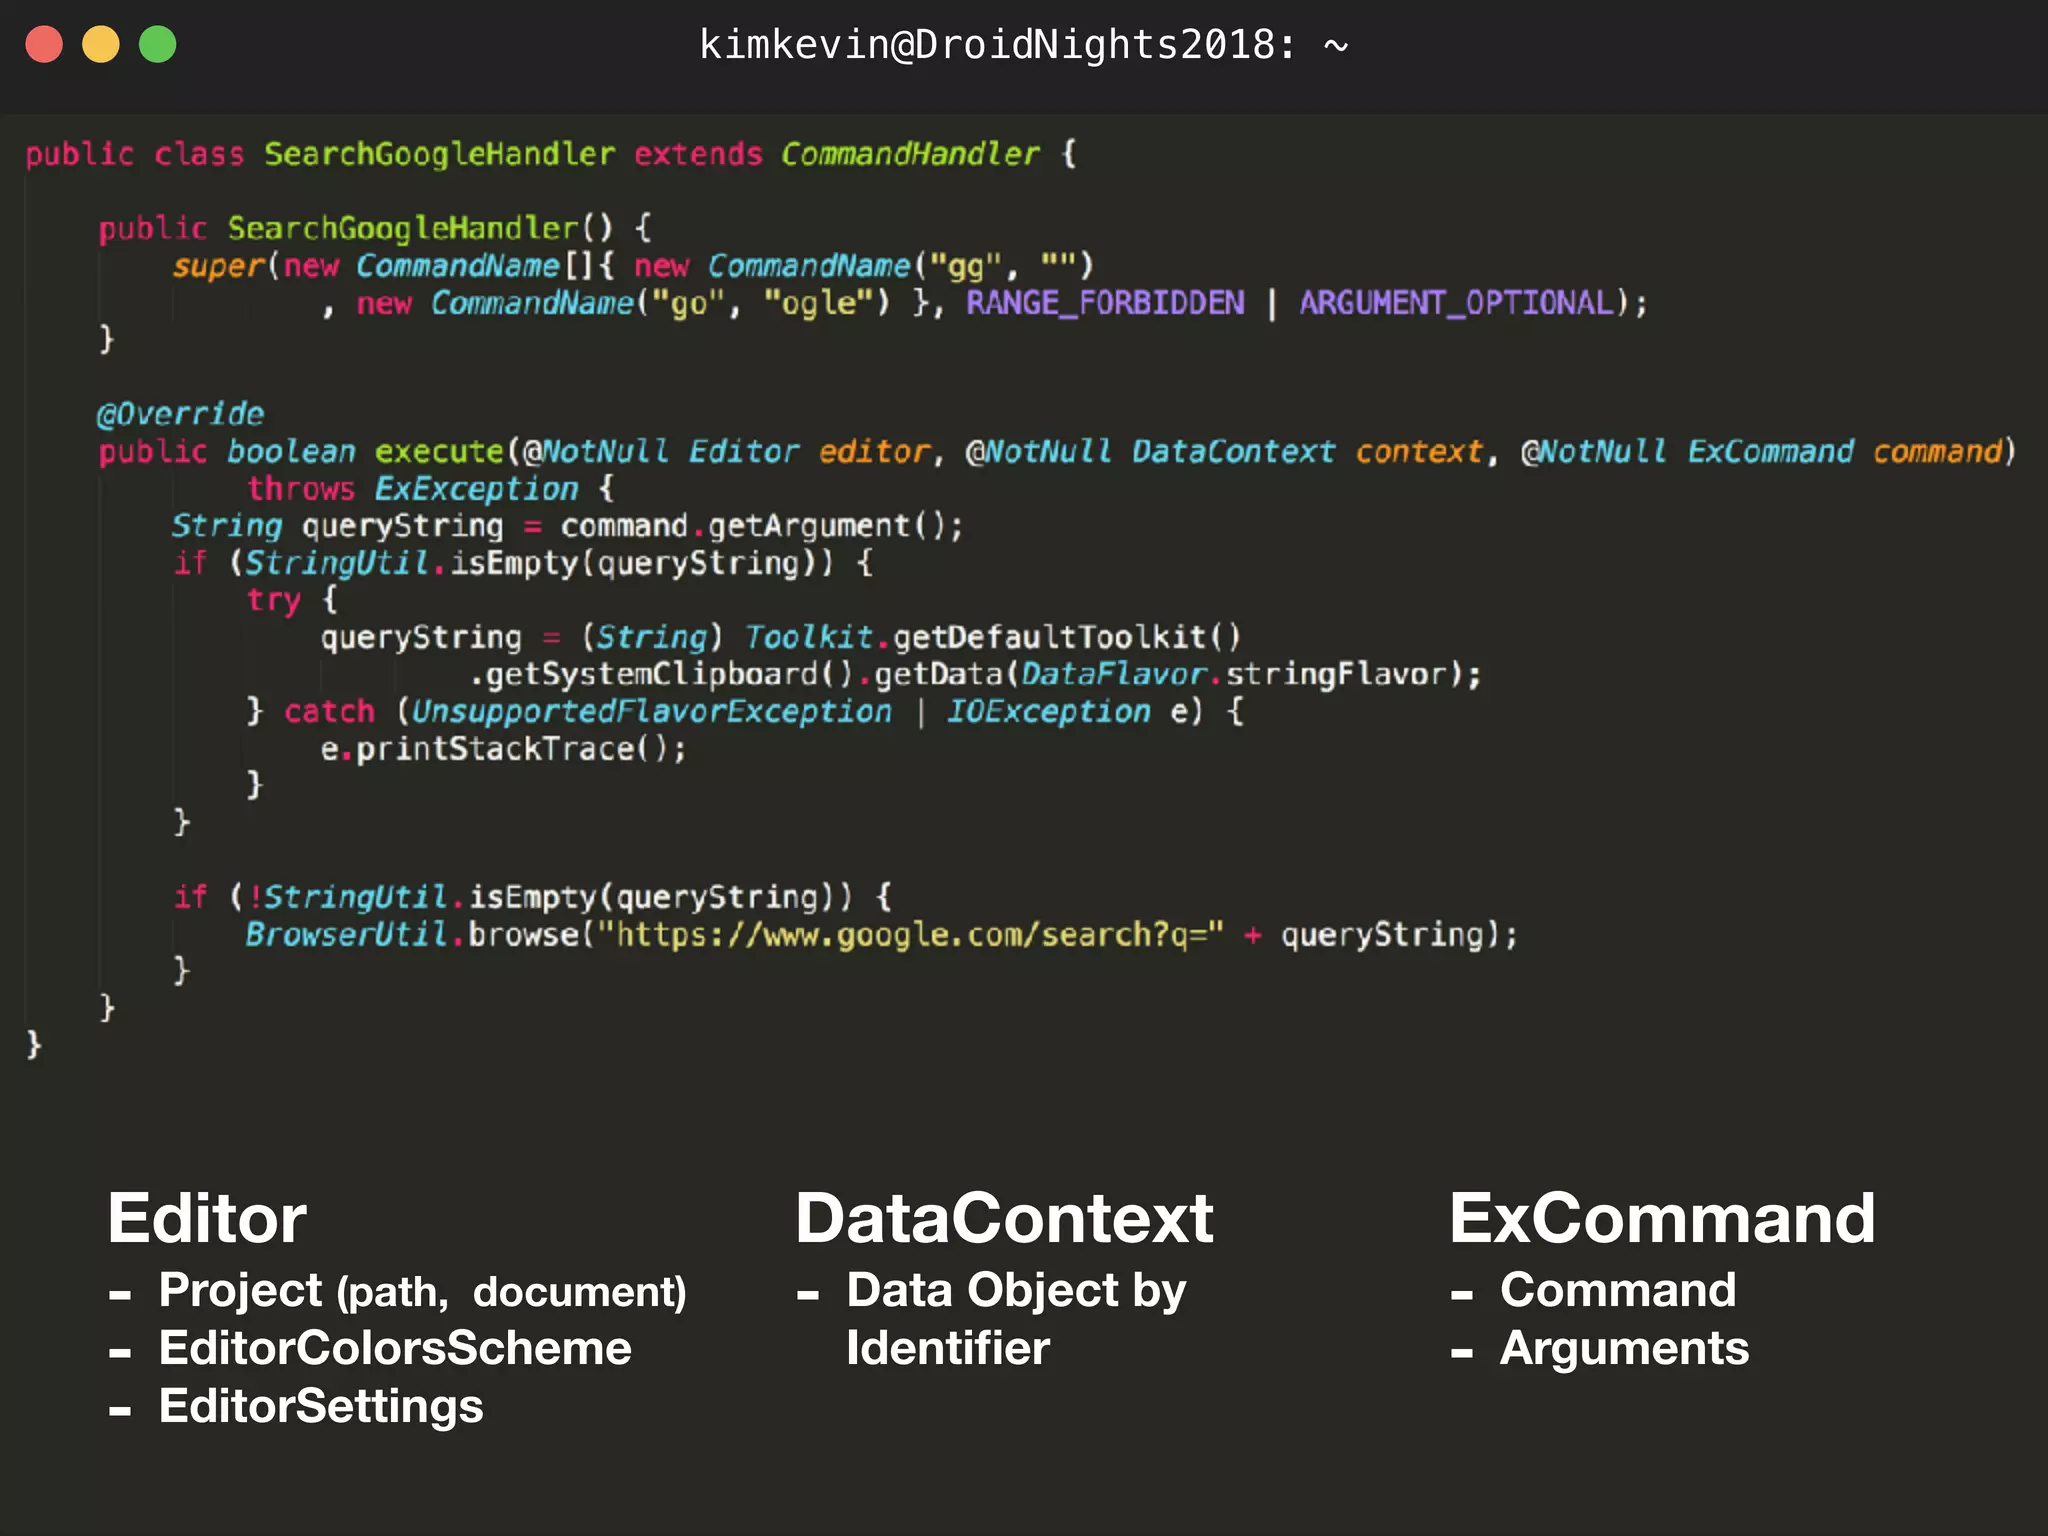Click IOException in catch clause
This screenshot has width=2048, height=1536.
point(1048,712)
